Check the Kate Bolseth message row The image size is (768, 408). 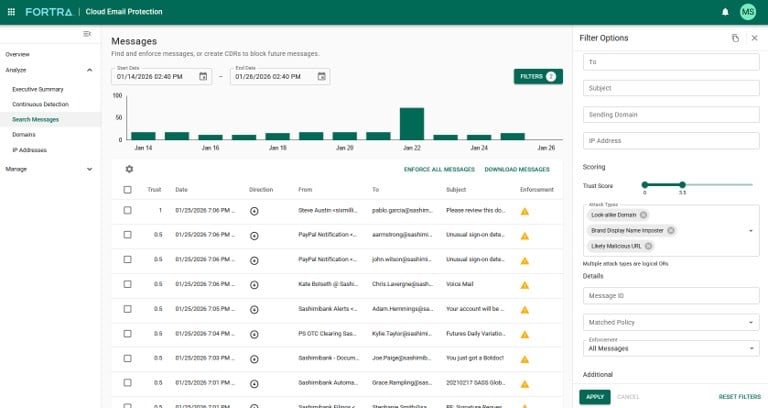point(127,284)
